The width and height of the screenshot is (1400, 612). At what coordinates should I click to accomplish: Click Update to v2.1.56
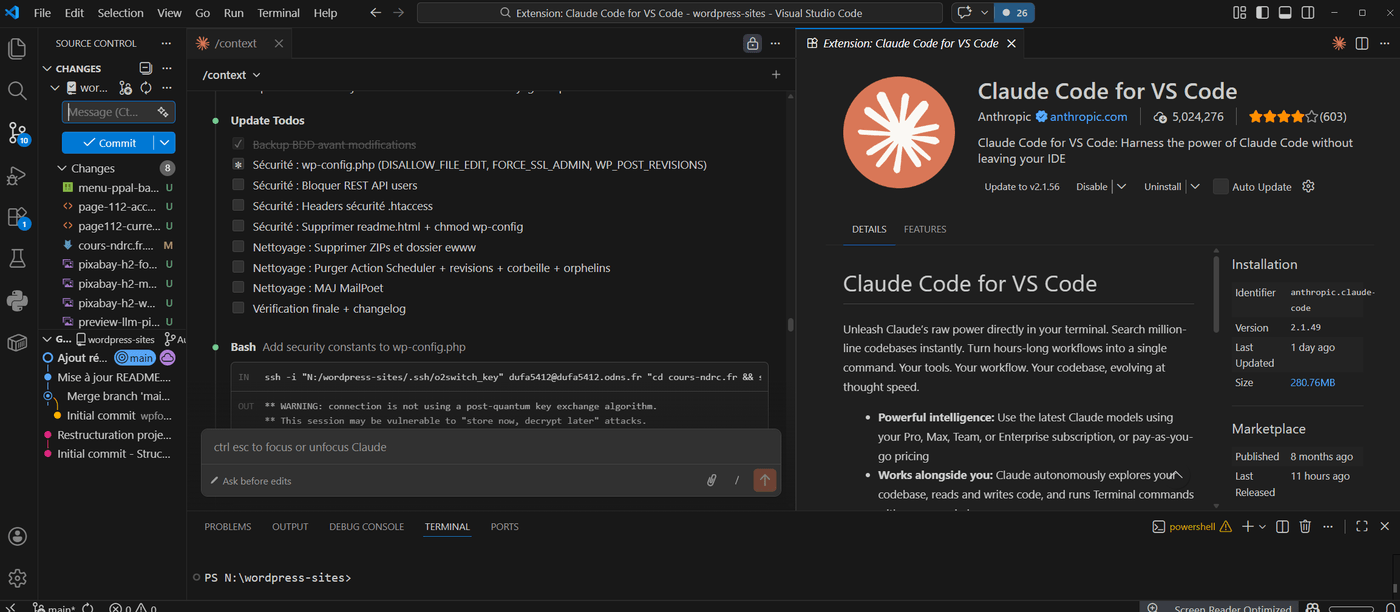click(x=1022, y=186)
